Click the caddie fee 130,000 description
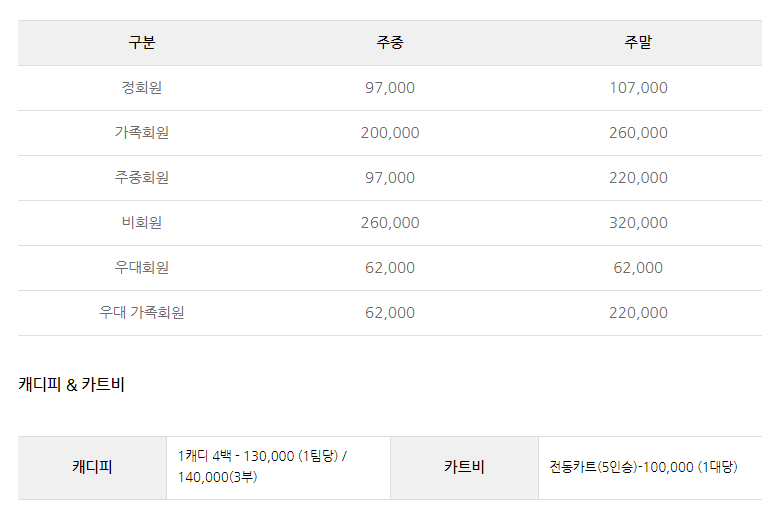The image size is (775, 527). coord(262,466)
